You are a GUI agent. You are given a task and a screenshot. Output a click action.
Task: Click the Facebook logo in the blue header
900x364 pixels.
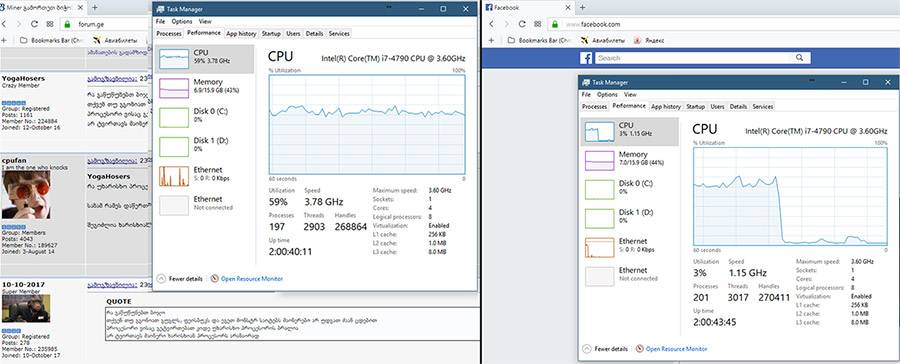coord(586,58)
